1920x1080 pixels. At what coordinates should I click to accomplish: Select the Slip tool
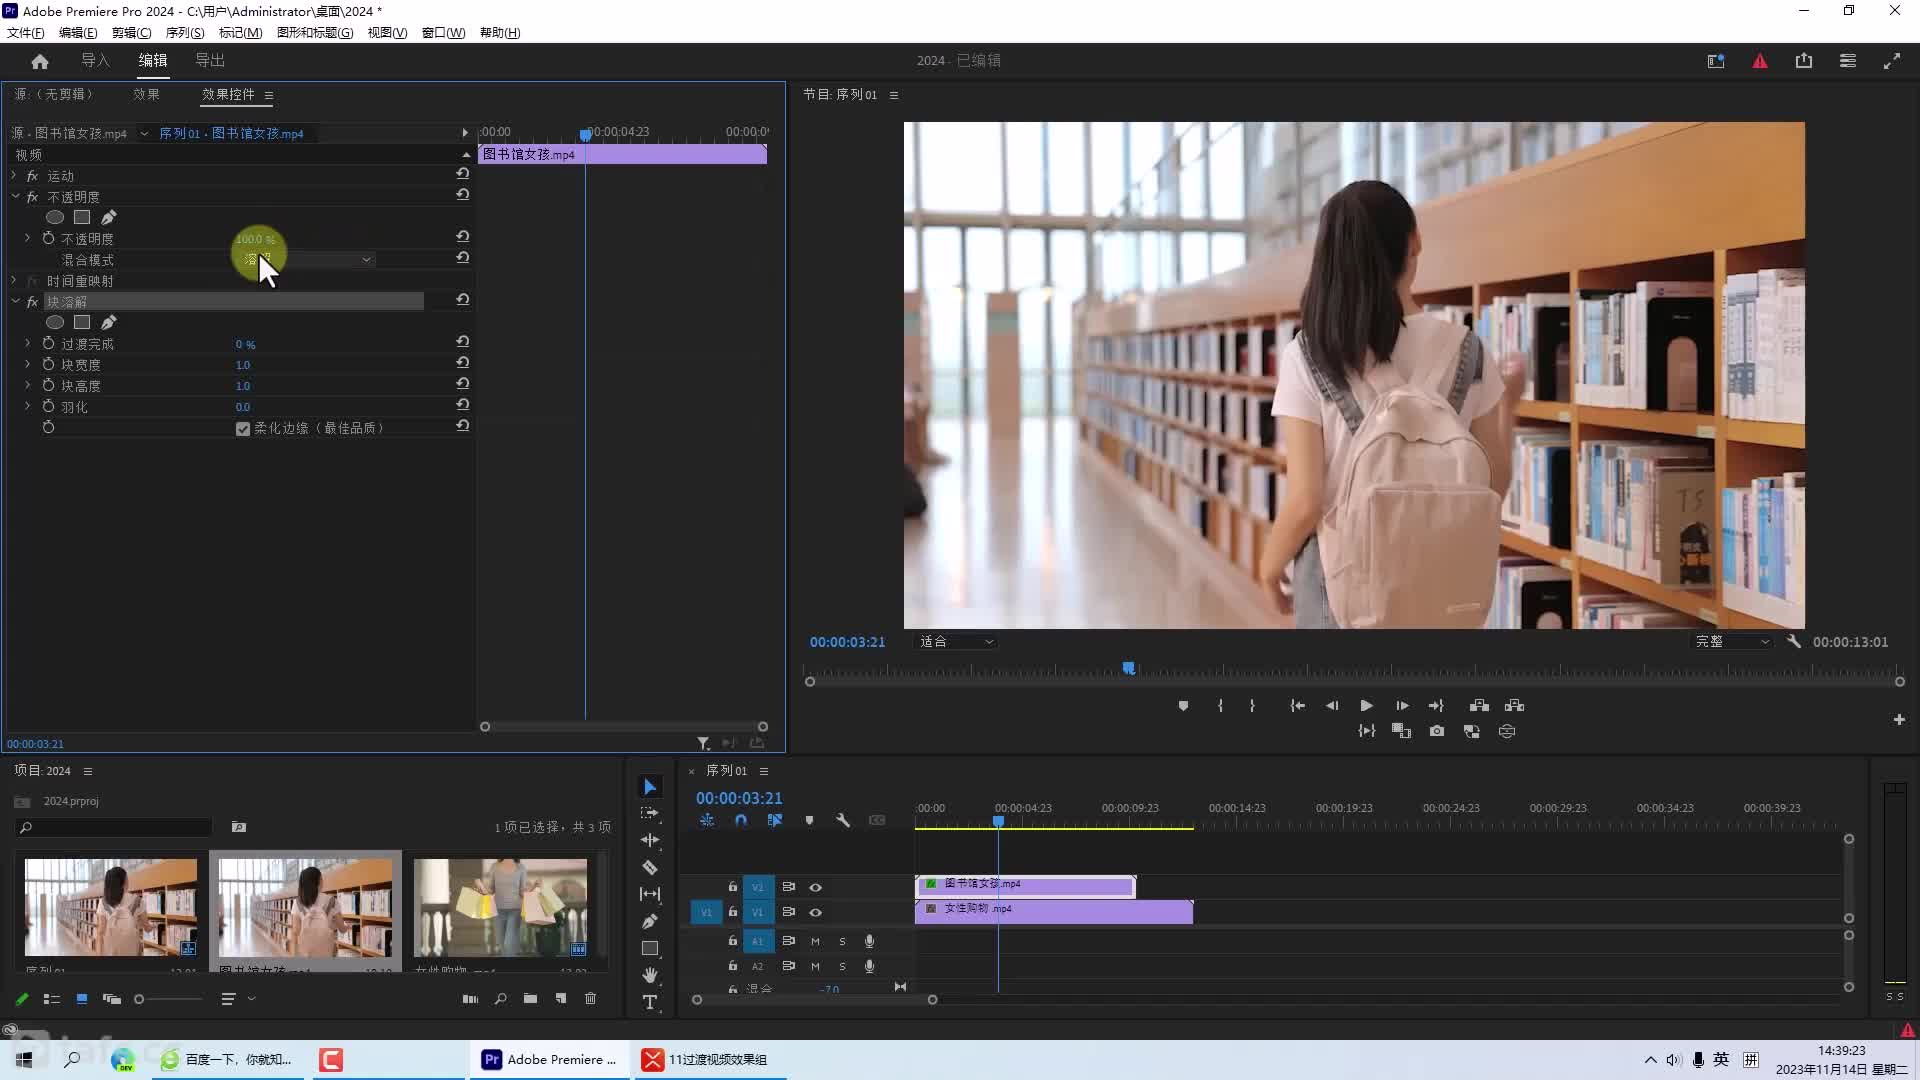click(650, 894)
